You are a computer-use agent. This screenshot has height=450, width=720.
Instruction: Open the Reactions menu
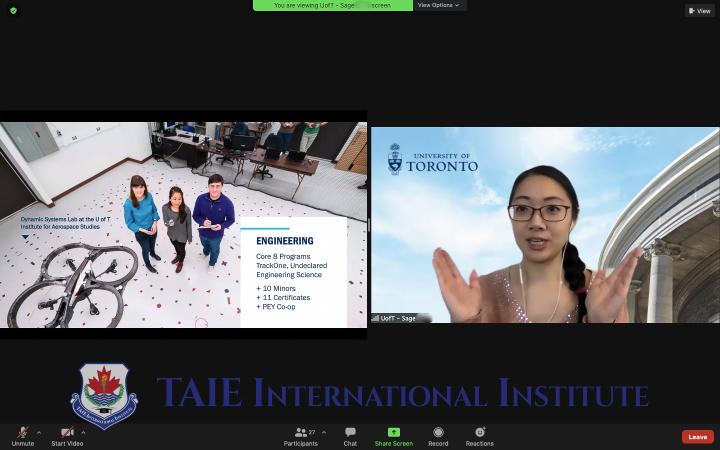pos(479,435)
